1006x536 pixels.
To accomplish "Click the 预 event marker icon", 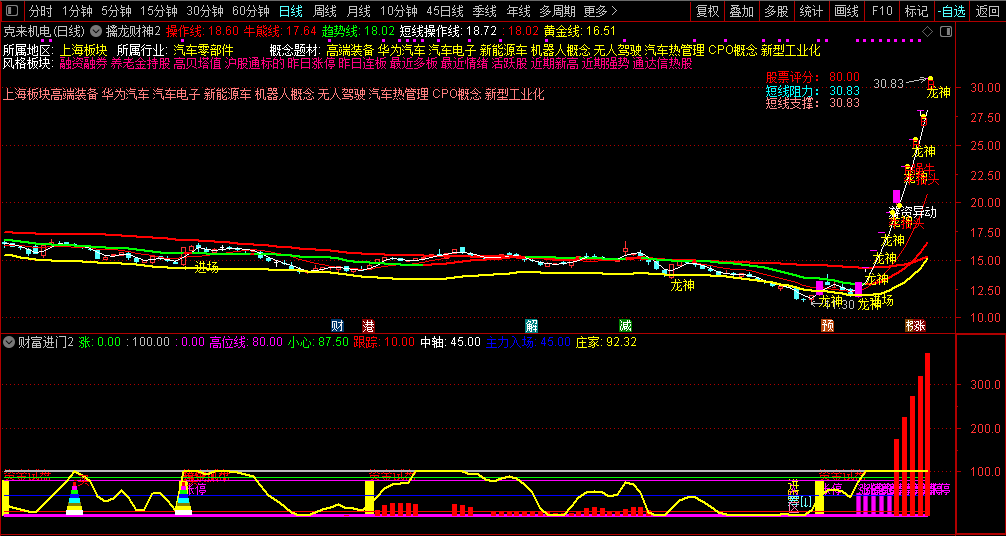I will click(828, 325).
